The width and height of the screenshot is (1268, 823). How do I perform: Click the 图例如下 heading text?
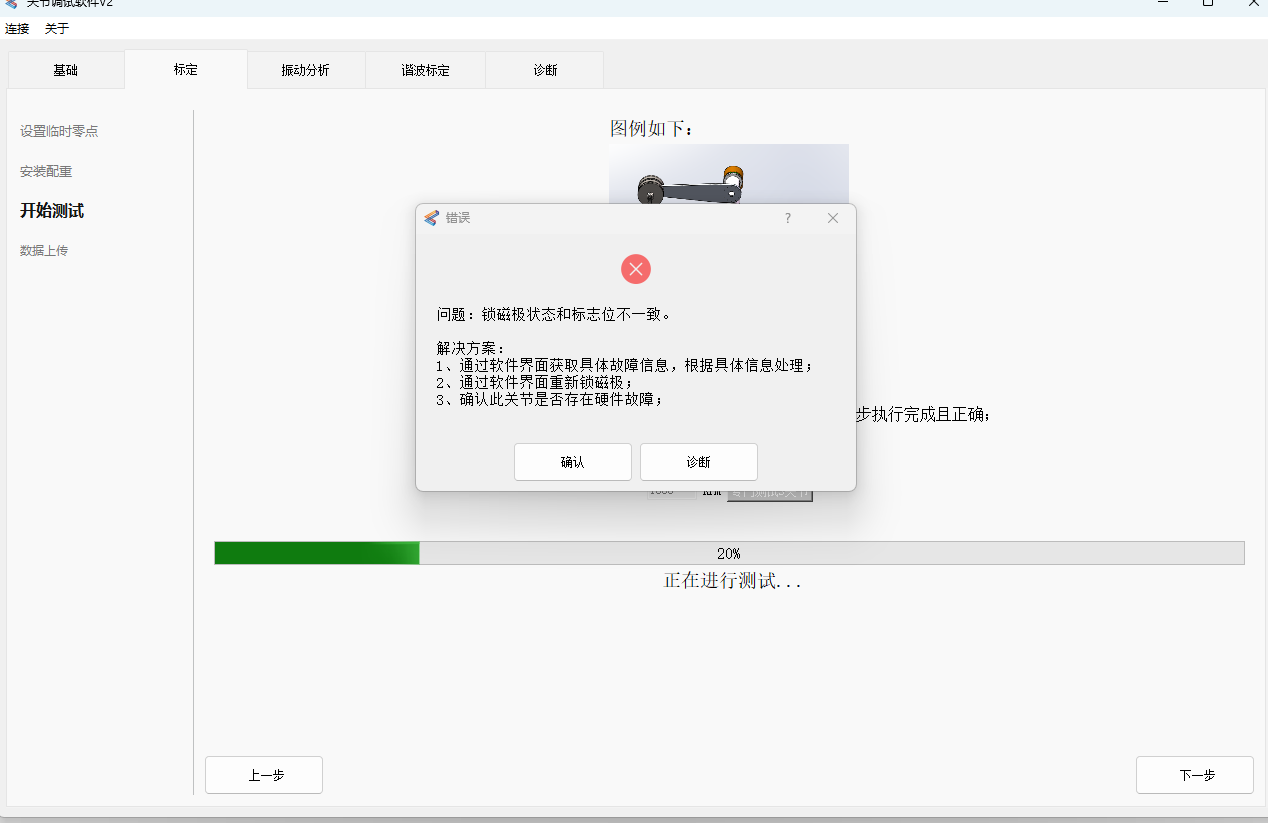click(x=652, y=128)
